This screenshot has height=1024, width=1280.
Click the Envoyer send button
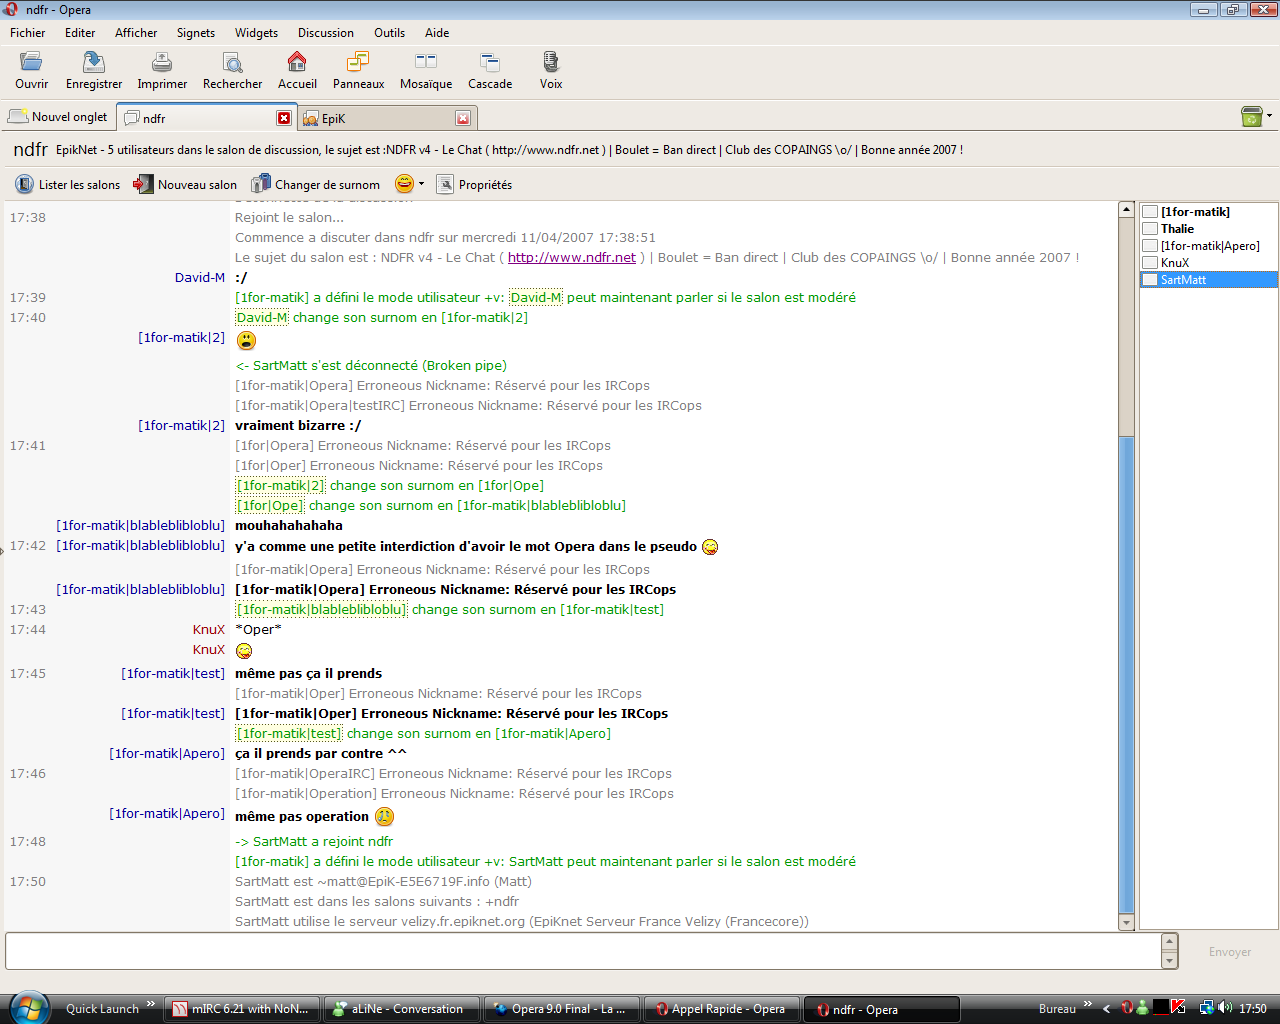pyautogui.click(x=1229, y=952)
